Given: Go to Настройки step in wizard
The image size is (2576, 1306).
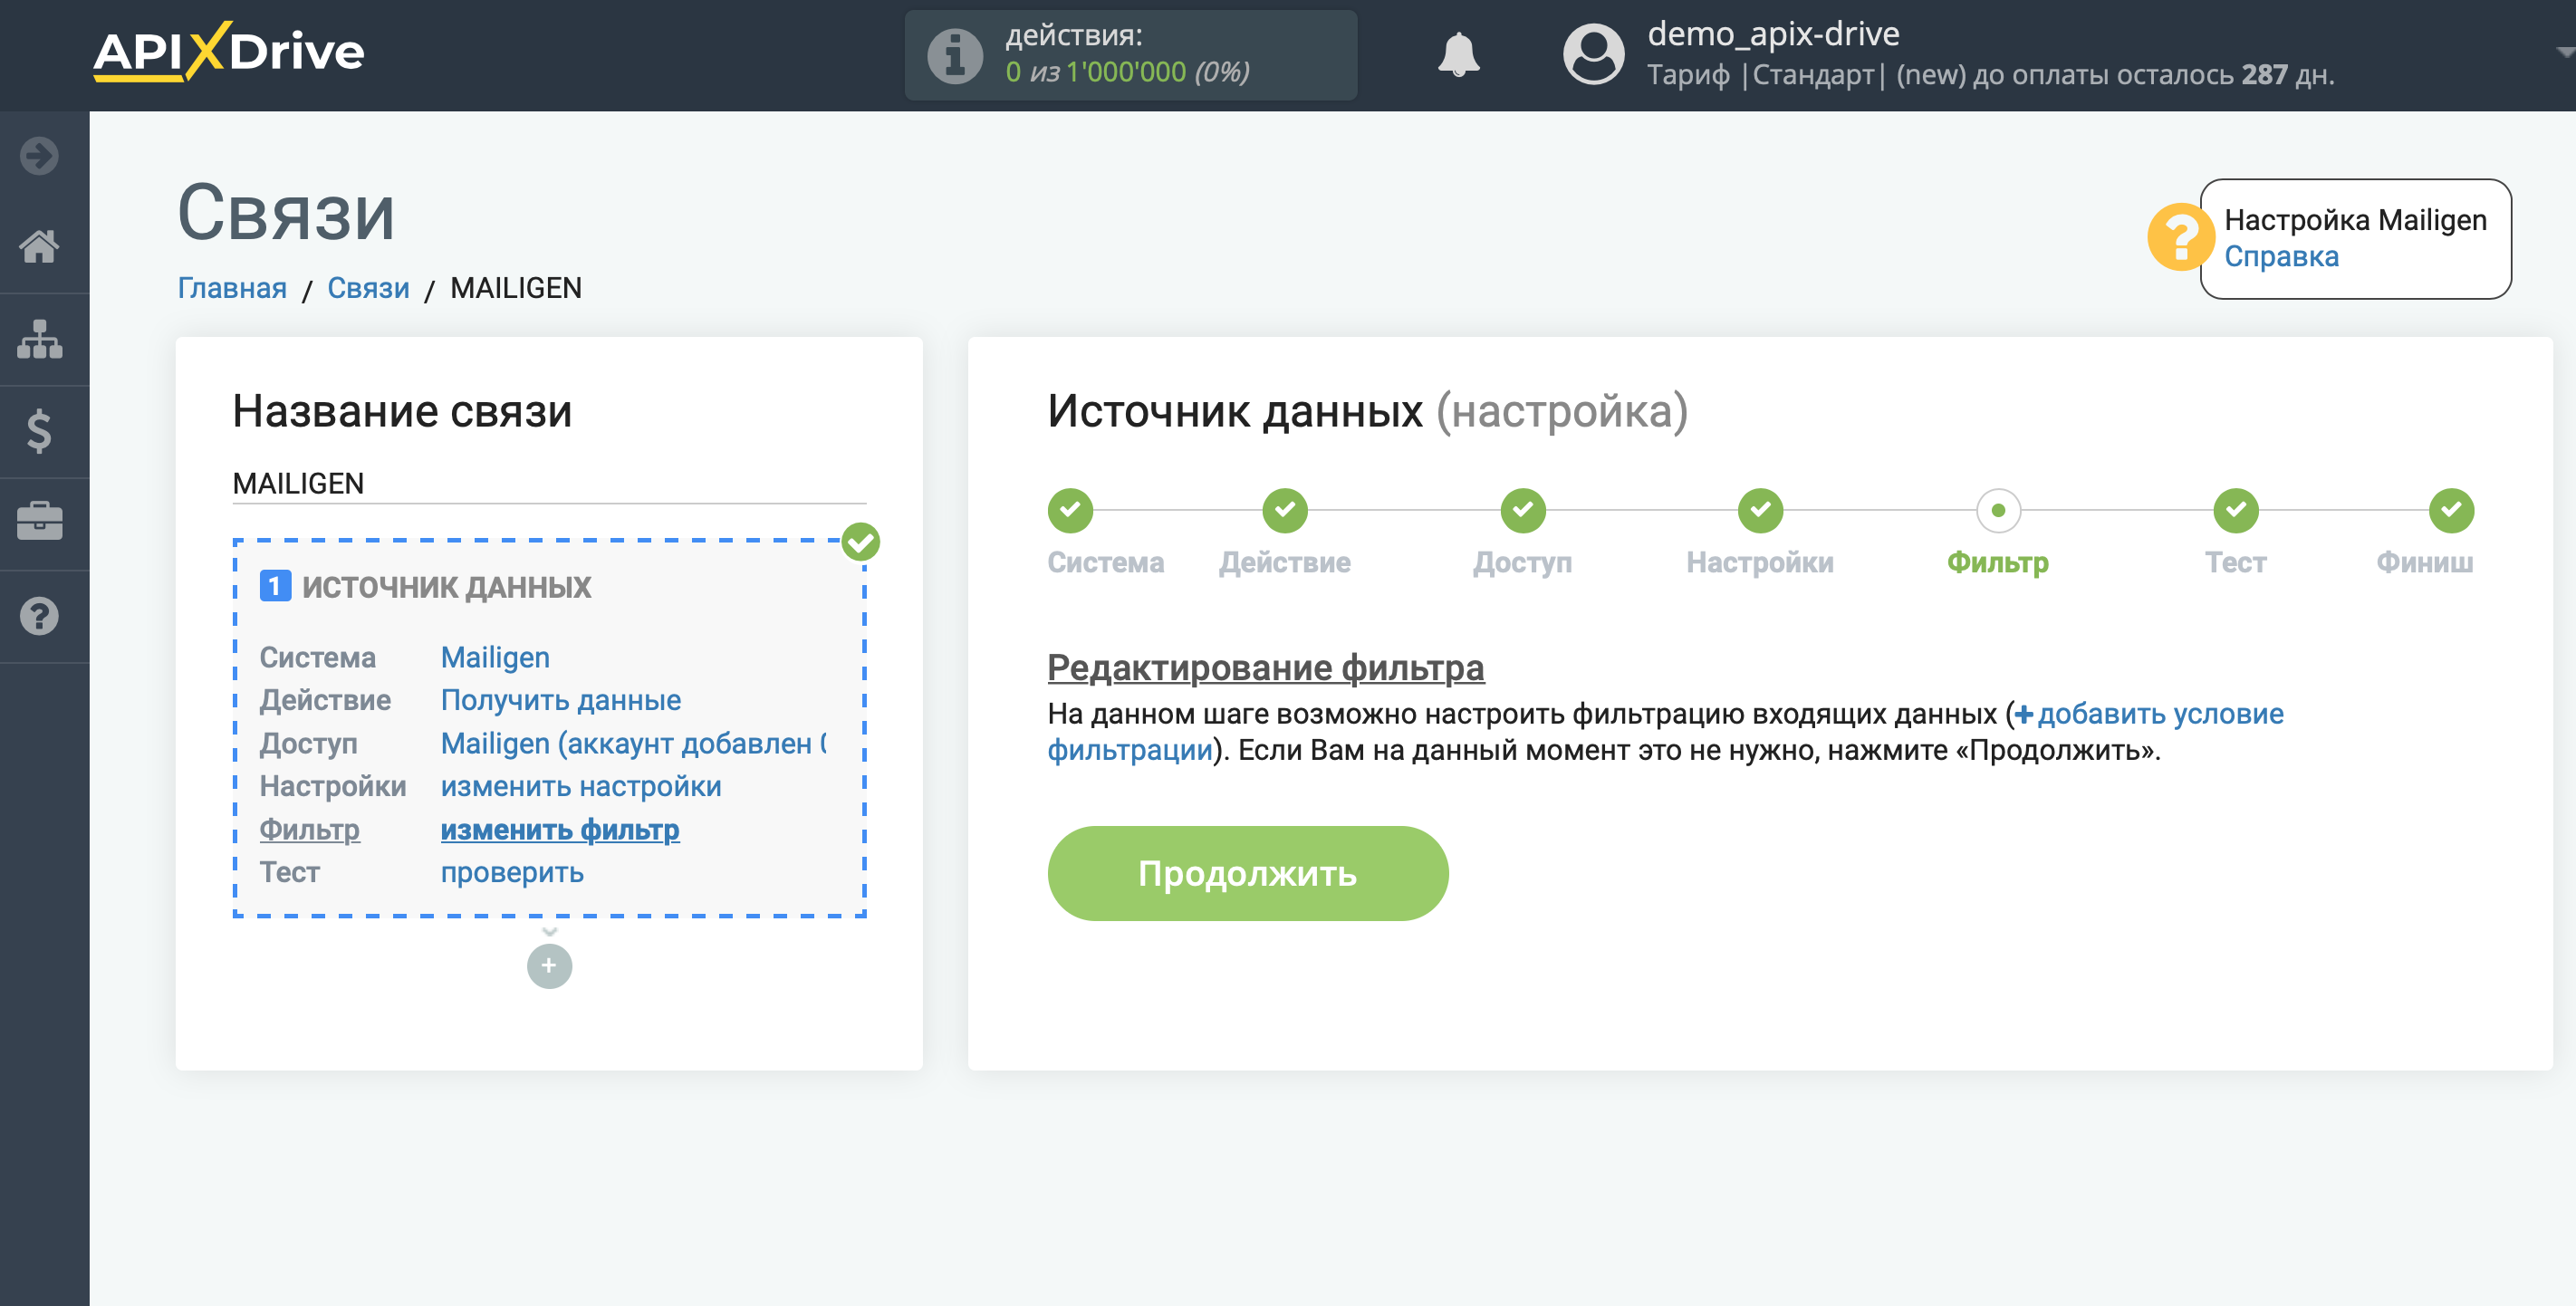Looking at the screenshot, I should pos(1760,511).
